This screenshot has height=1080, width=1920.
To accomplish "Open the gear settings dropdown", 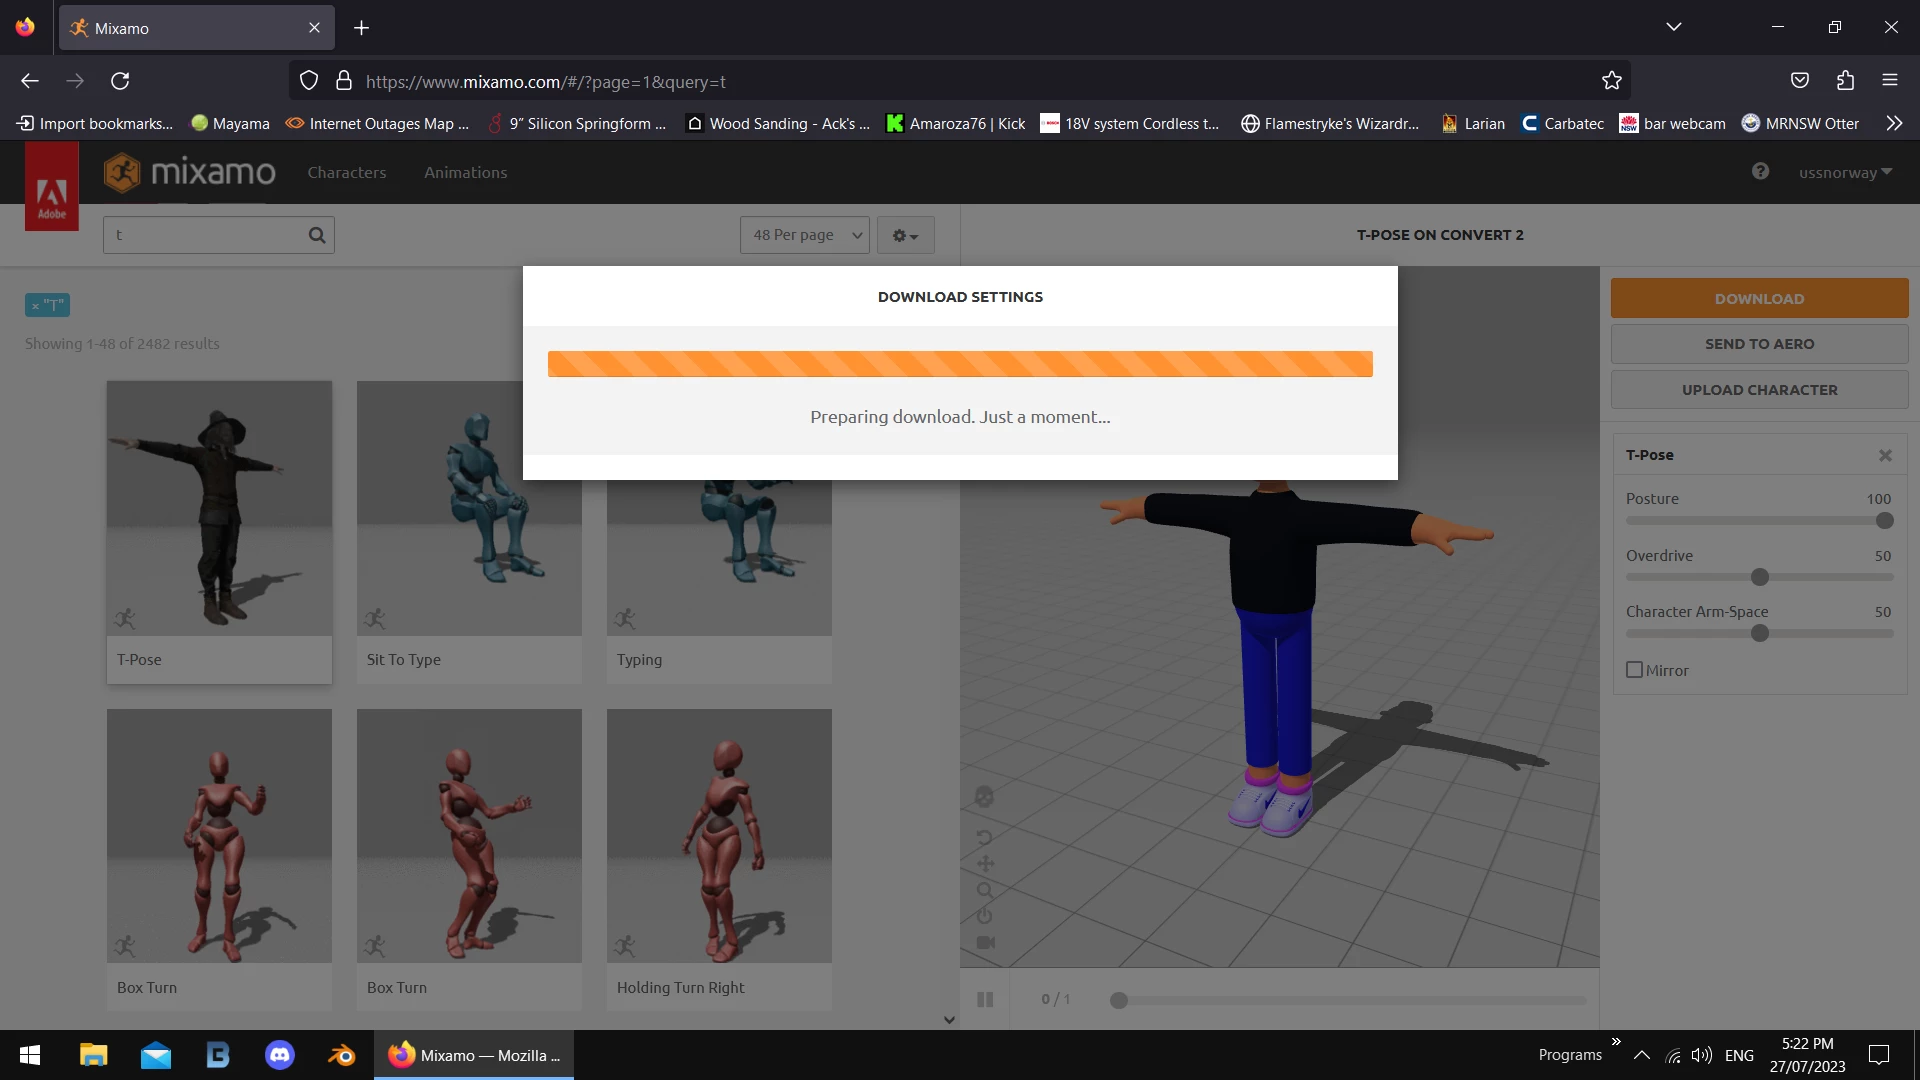I will pos(905,236).
